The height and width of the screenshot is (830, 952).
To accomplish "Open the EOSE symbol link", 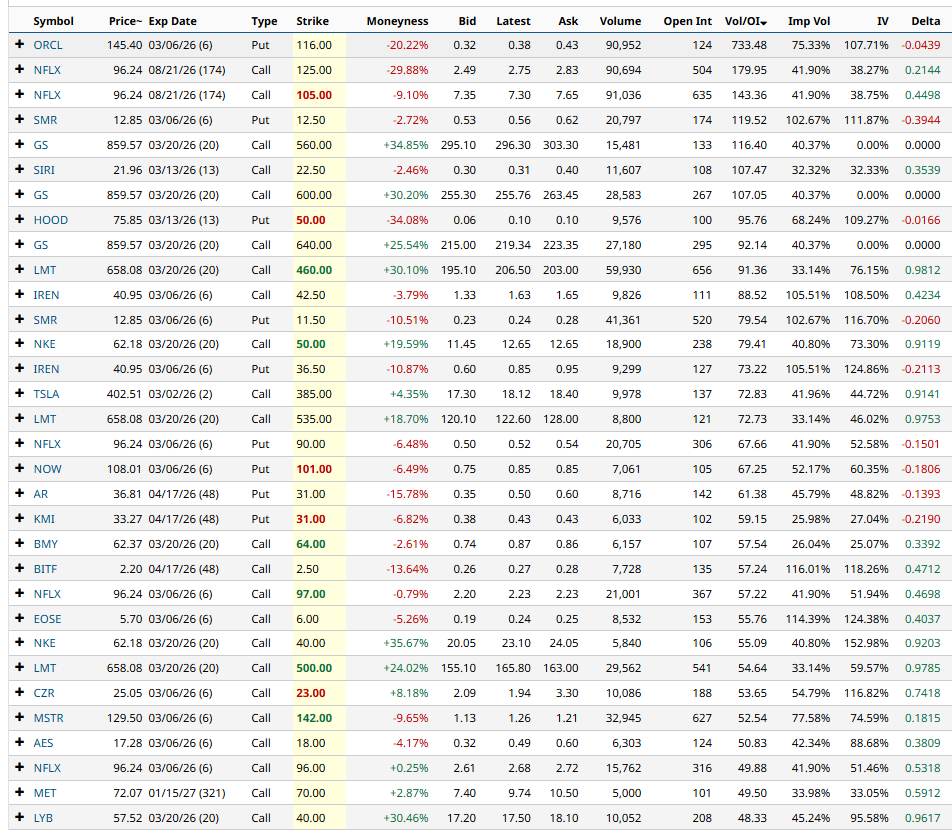I will (x=47, y=619).
